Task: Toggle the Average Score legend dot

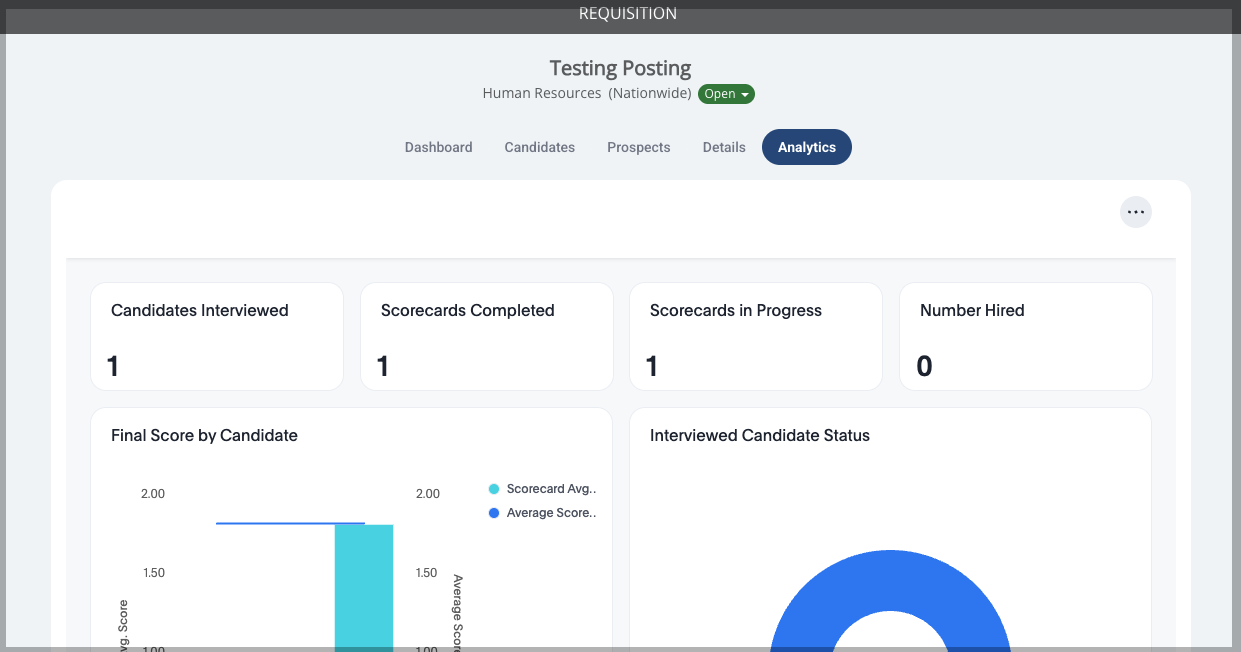Action: click(x=494, y=513)
